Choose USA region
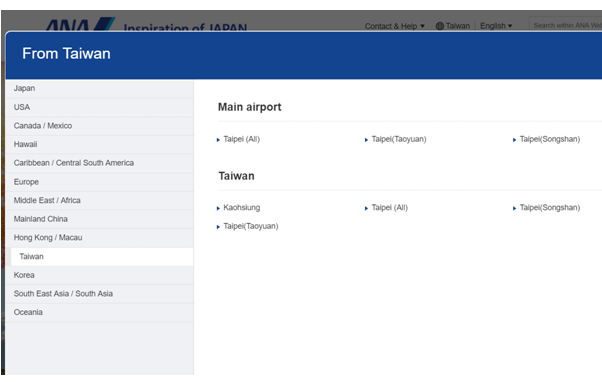 [99, 107]
